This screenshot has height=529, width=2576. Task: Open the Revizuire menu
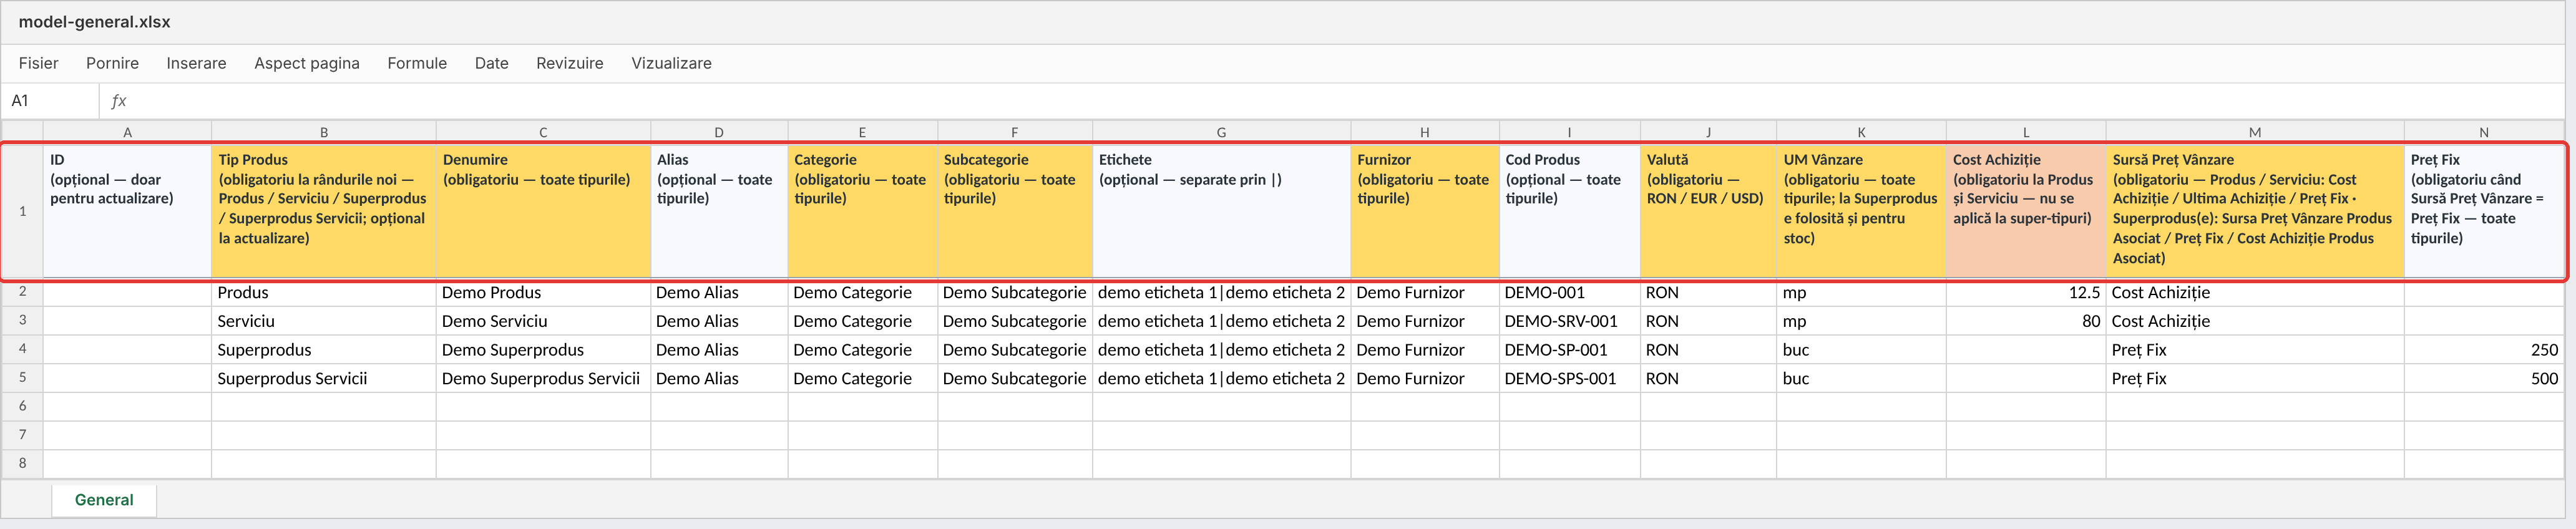click(x=569, y=63)
